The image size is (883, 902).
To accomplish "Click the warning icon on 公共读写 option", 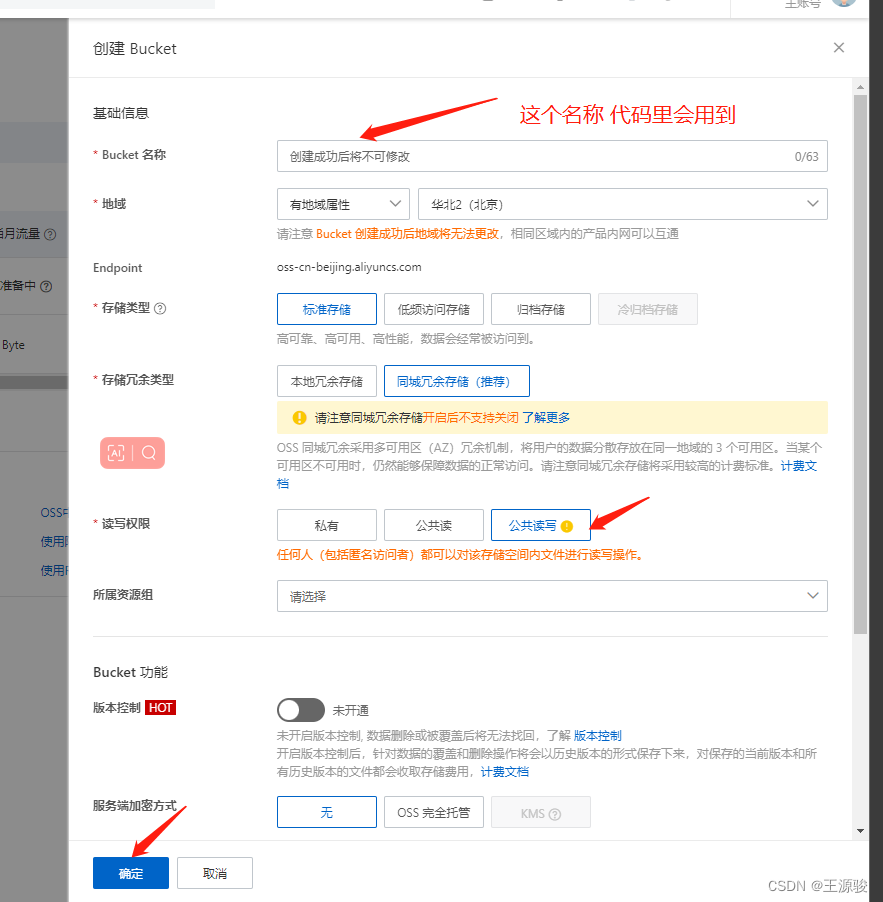I will (x=567, y=526).
